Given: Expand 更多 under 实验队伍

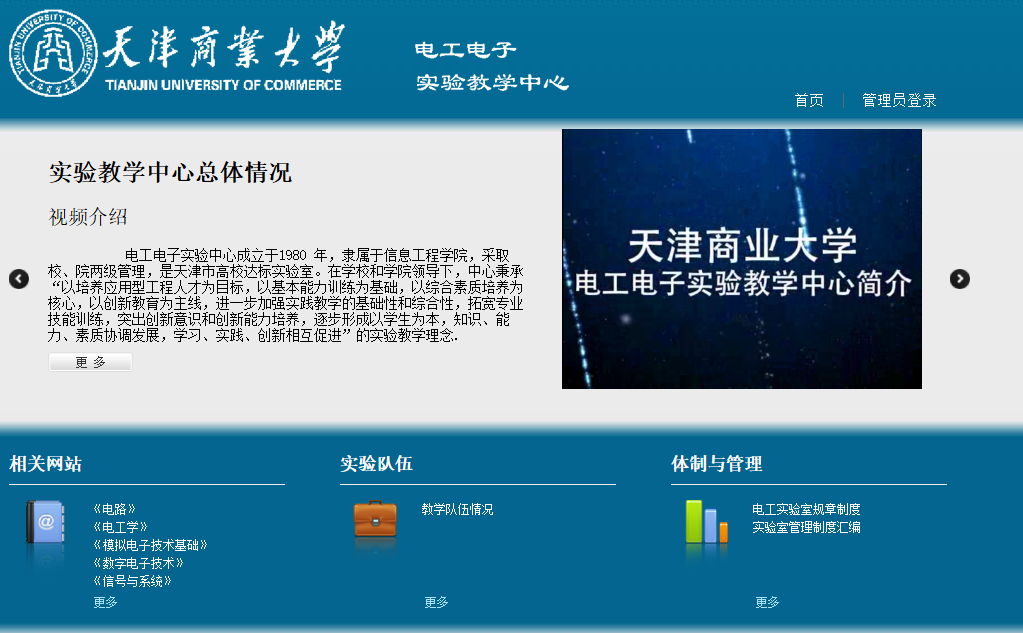Looking at the screenshot, I should tap(436, 602).
